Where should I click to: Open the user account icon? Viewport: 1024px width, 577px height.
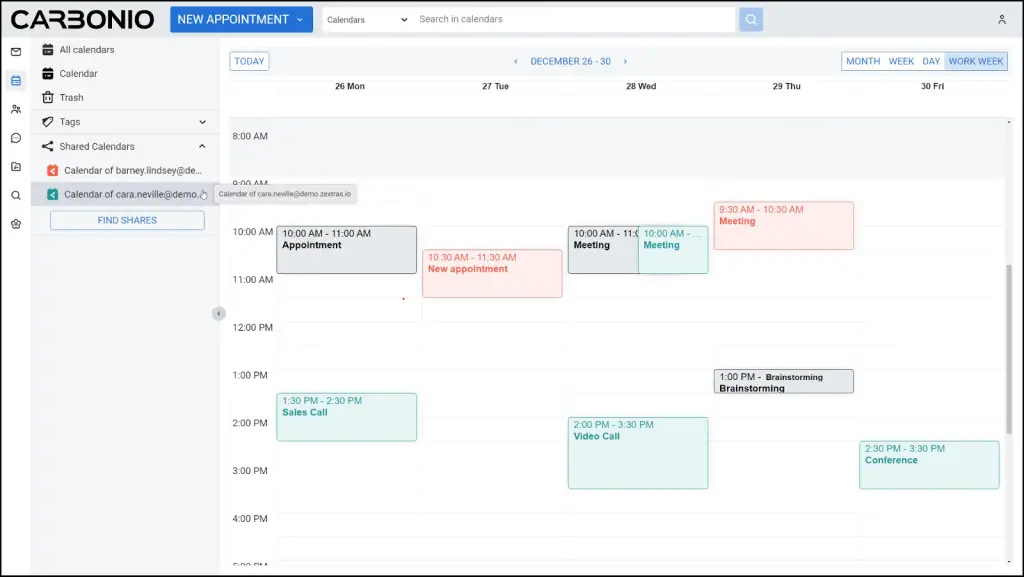1002,20
